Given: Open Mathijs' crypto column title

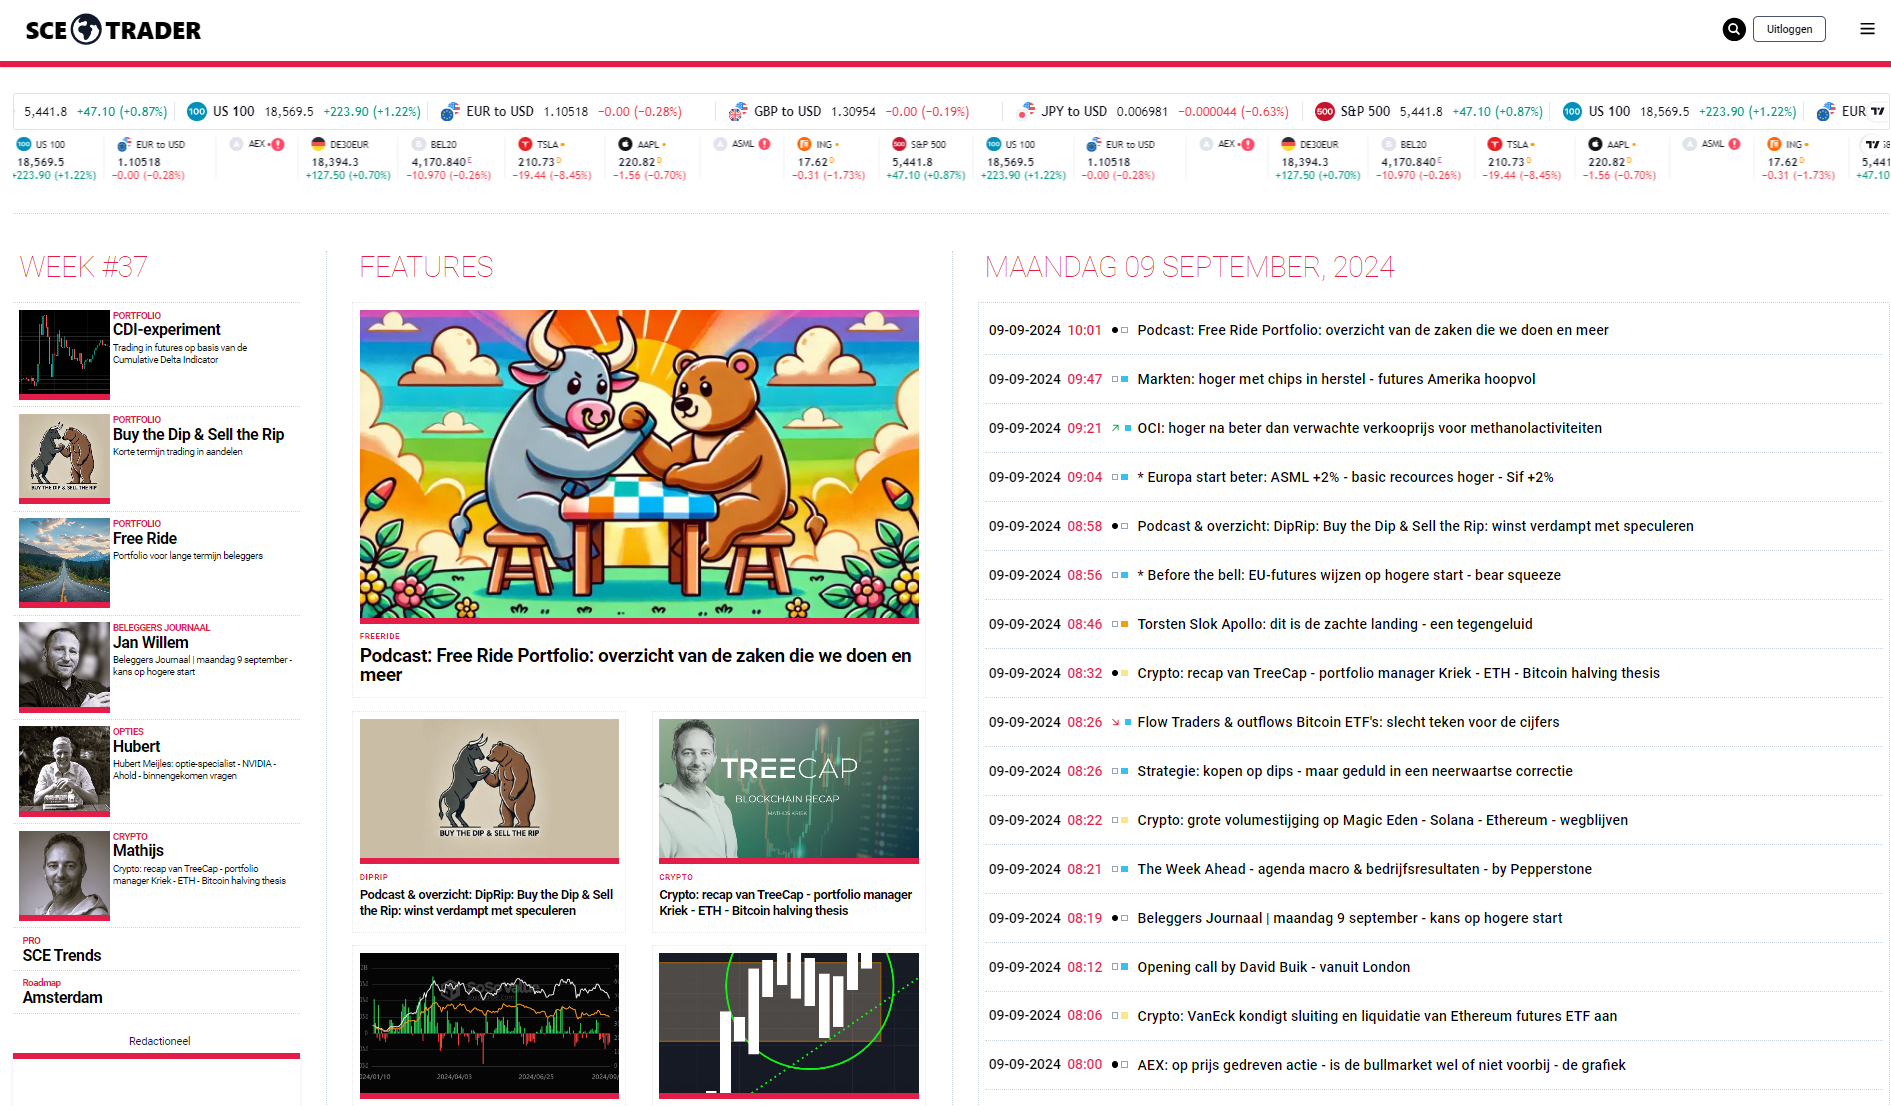Looking at the screenshot, I should (x=138, y=851).
